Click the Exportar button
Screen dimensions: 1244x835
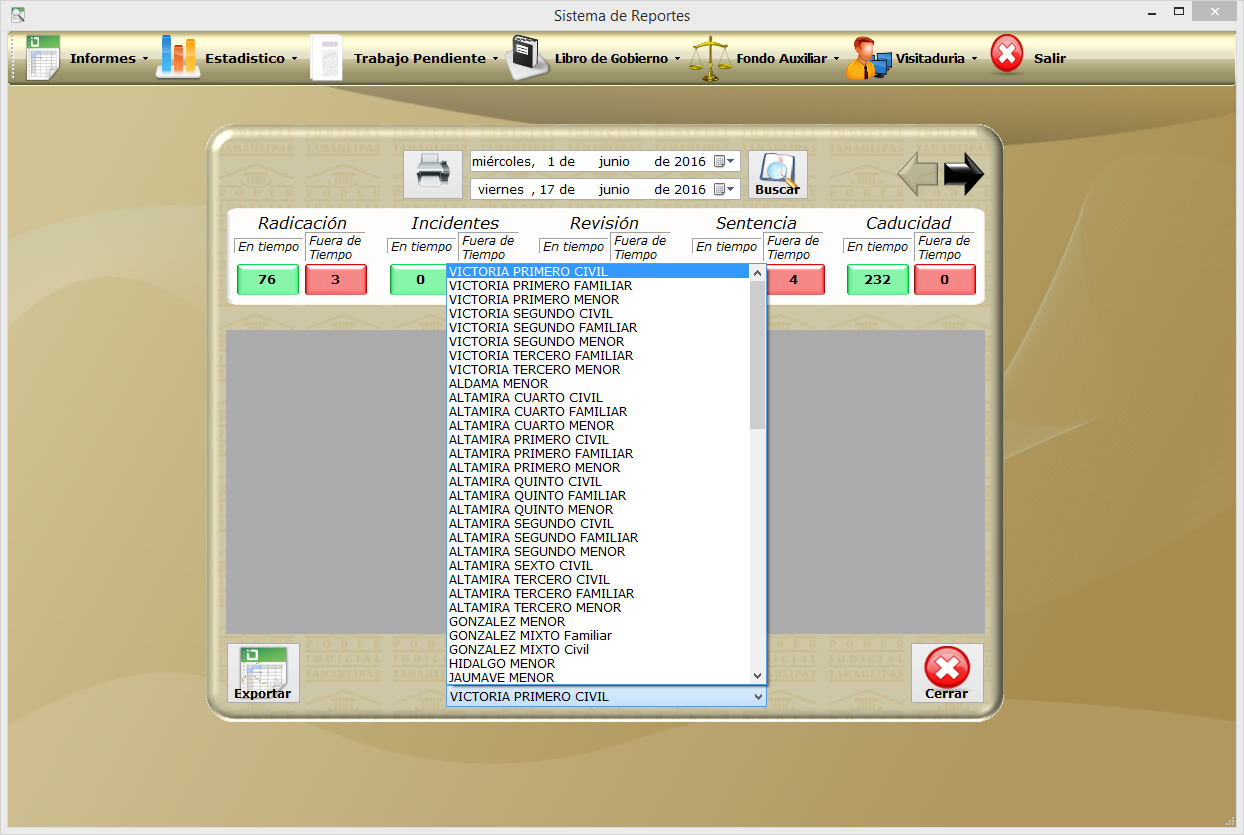(x=263, y=673)
